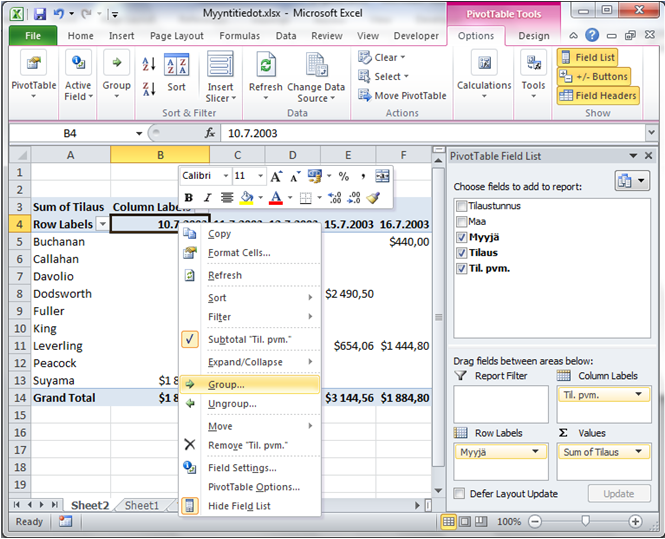Image resolution: width=665 pixels, height=539 pixels.
Task: Open the Row Labels filter dropdown
Action: (100, 224)
